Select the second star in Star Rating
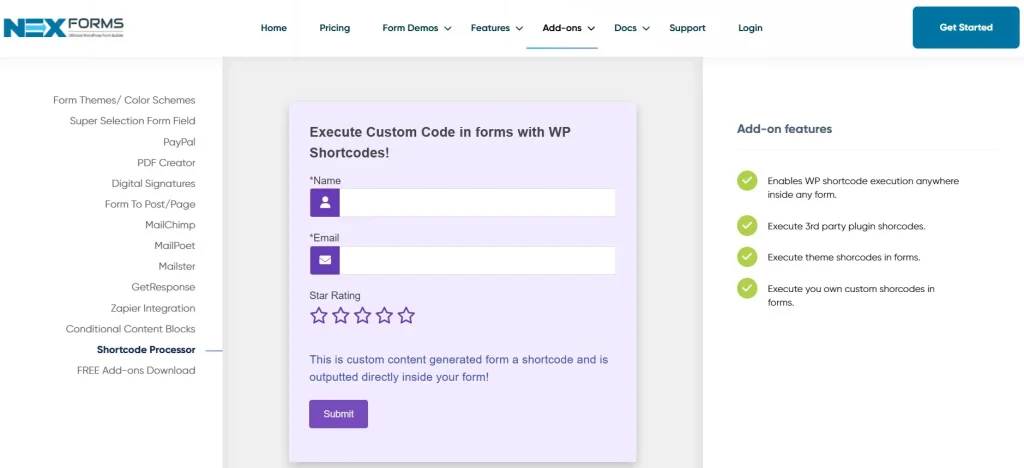The width and height of the screenshot is (1024, 468). pyautogui.click(x=340, y=316)
